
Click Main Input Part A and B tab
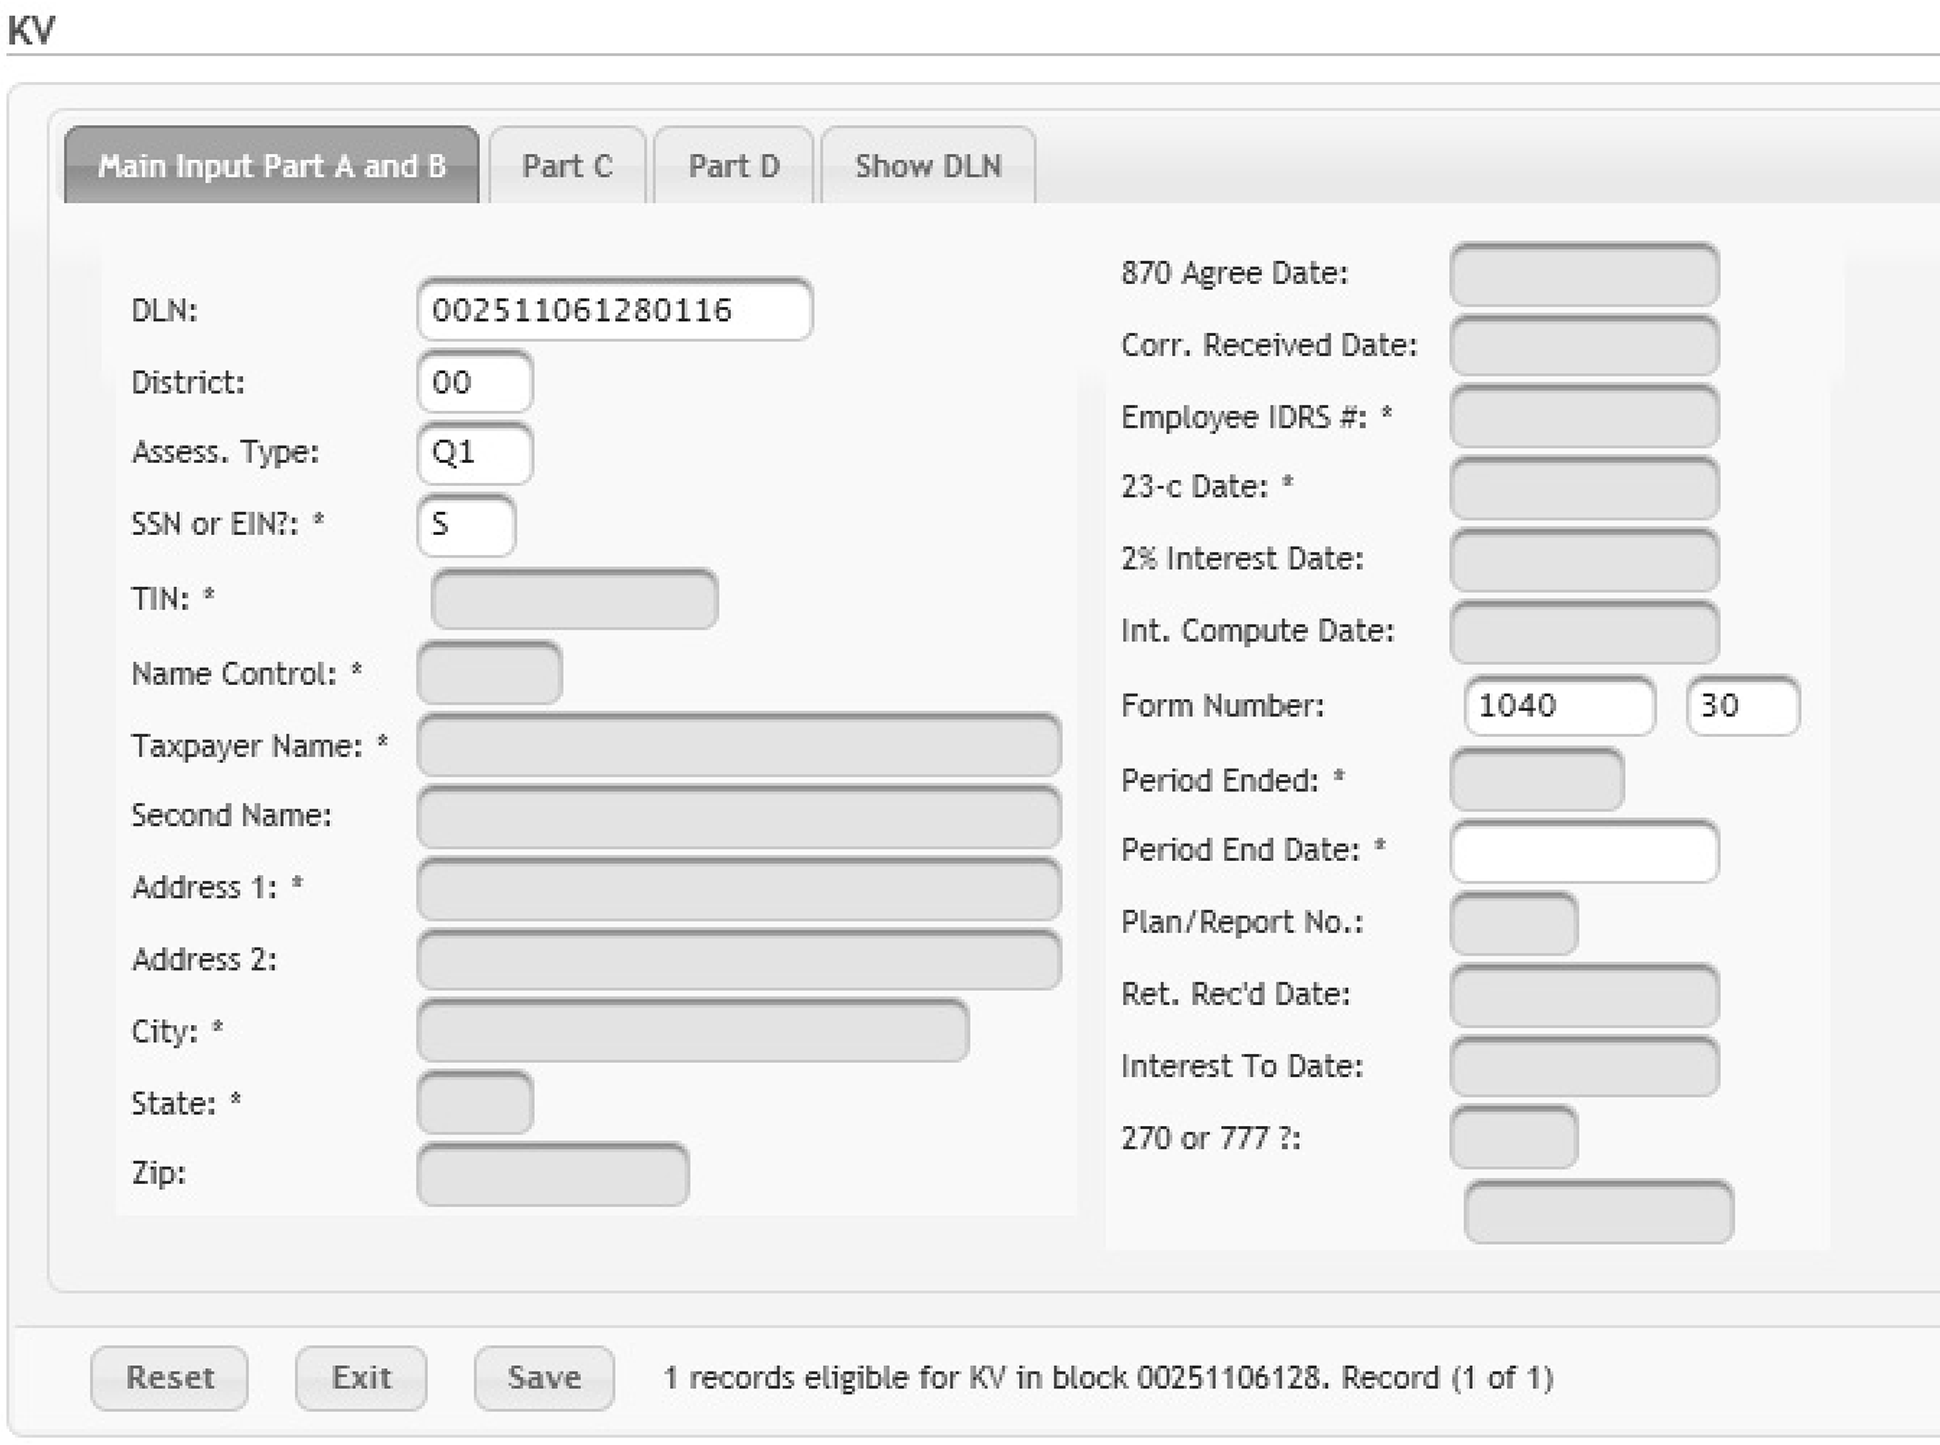[x=271, y=166]
